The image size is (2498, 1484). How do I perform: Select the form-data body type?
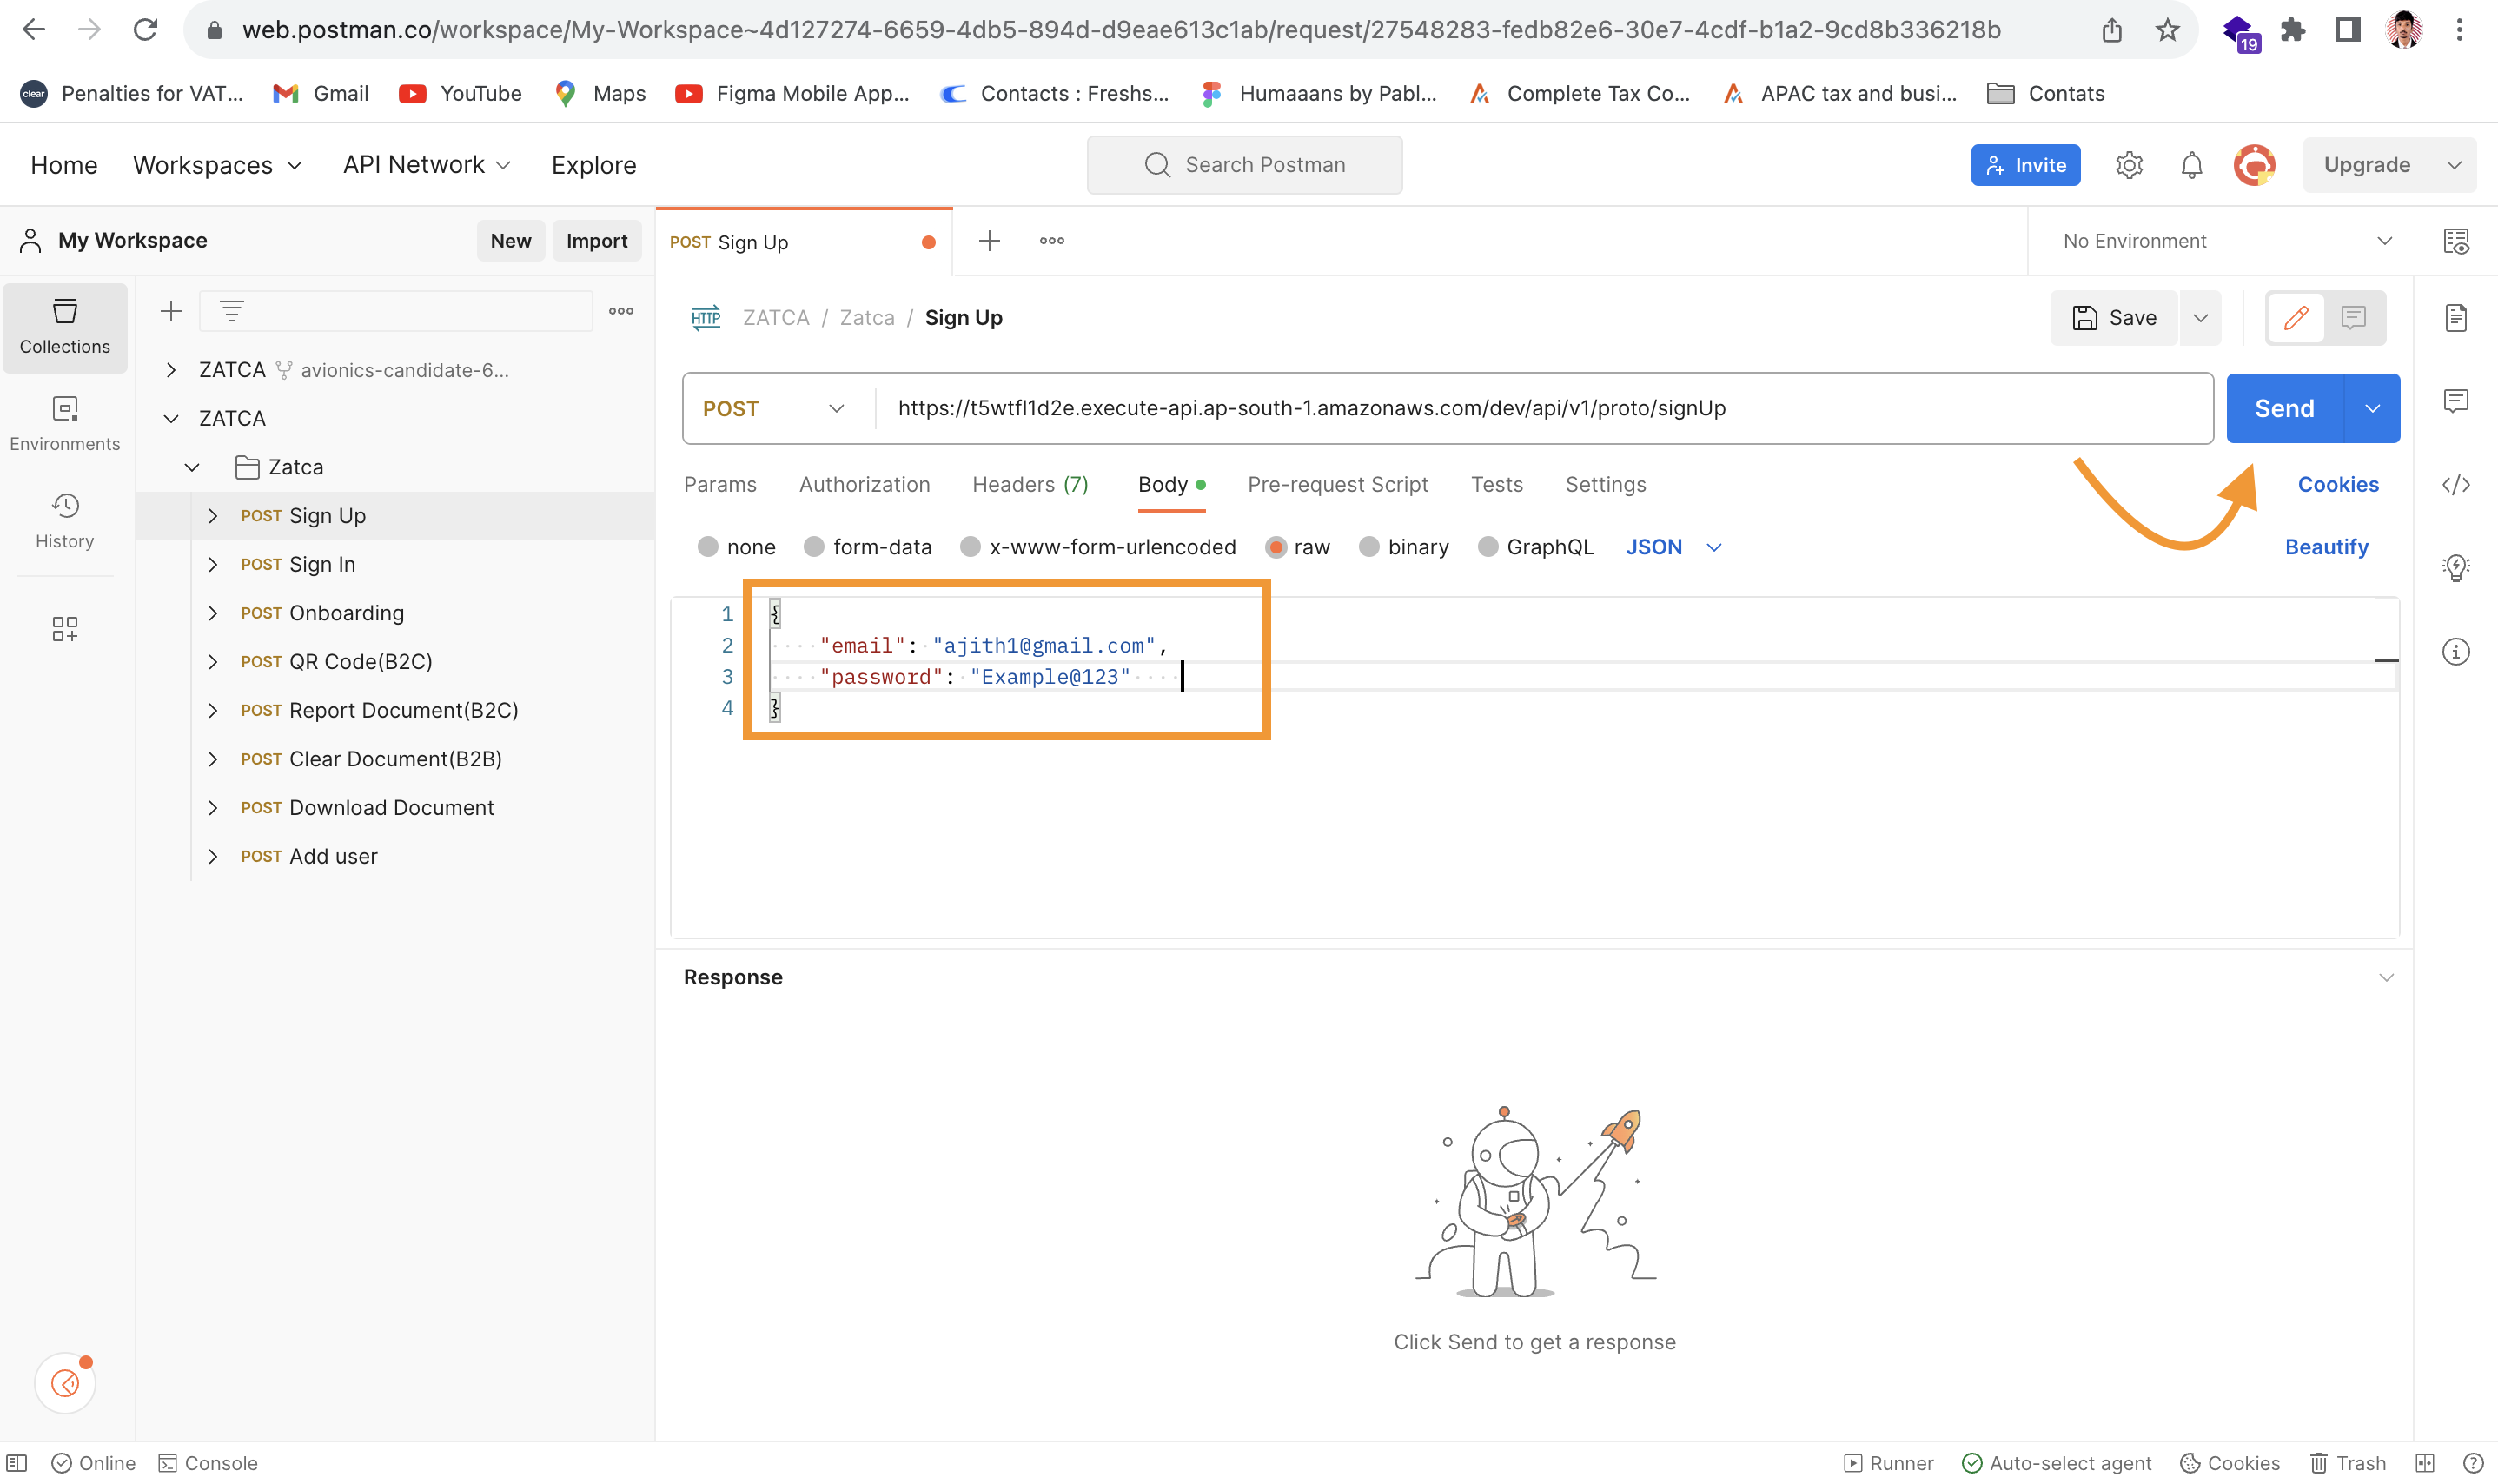[812, 547]
